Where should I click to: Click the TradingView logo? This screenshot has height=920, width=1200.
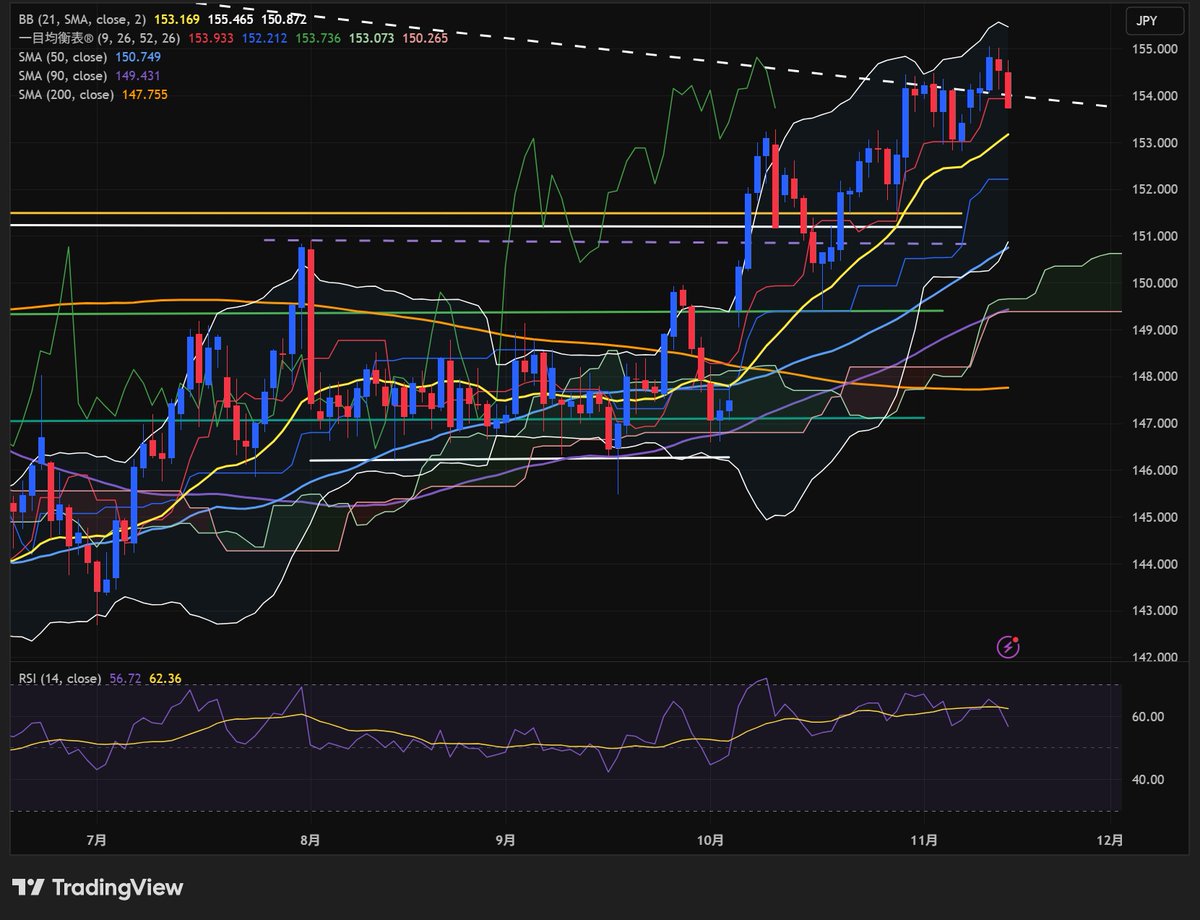click(x=97, y=887)
